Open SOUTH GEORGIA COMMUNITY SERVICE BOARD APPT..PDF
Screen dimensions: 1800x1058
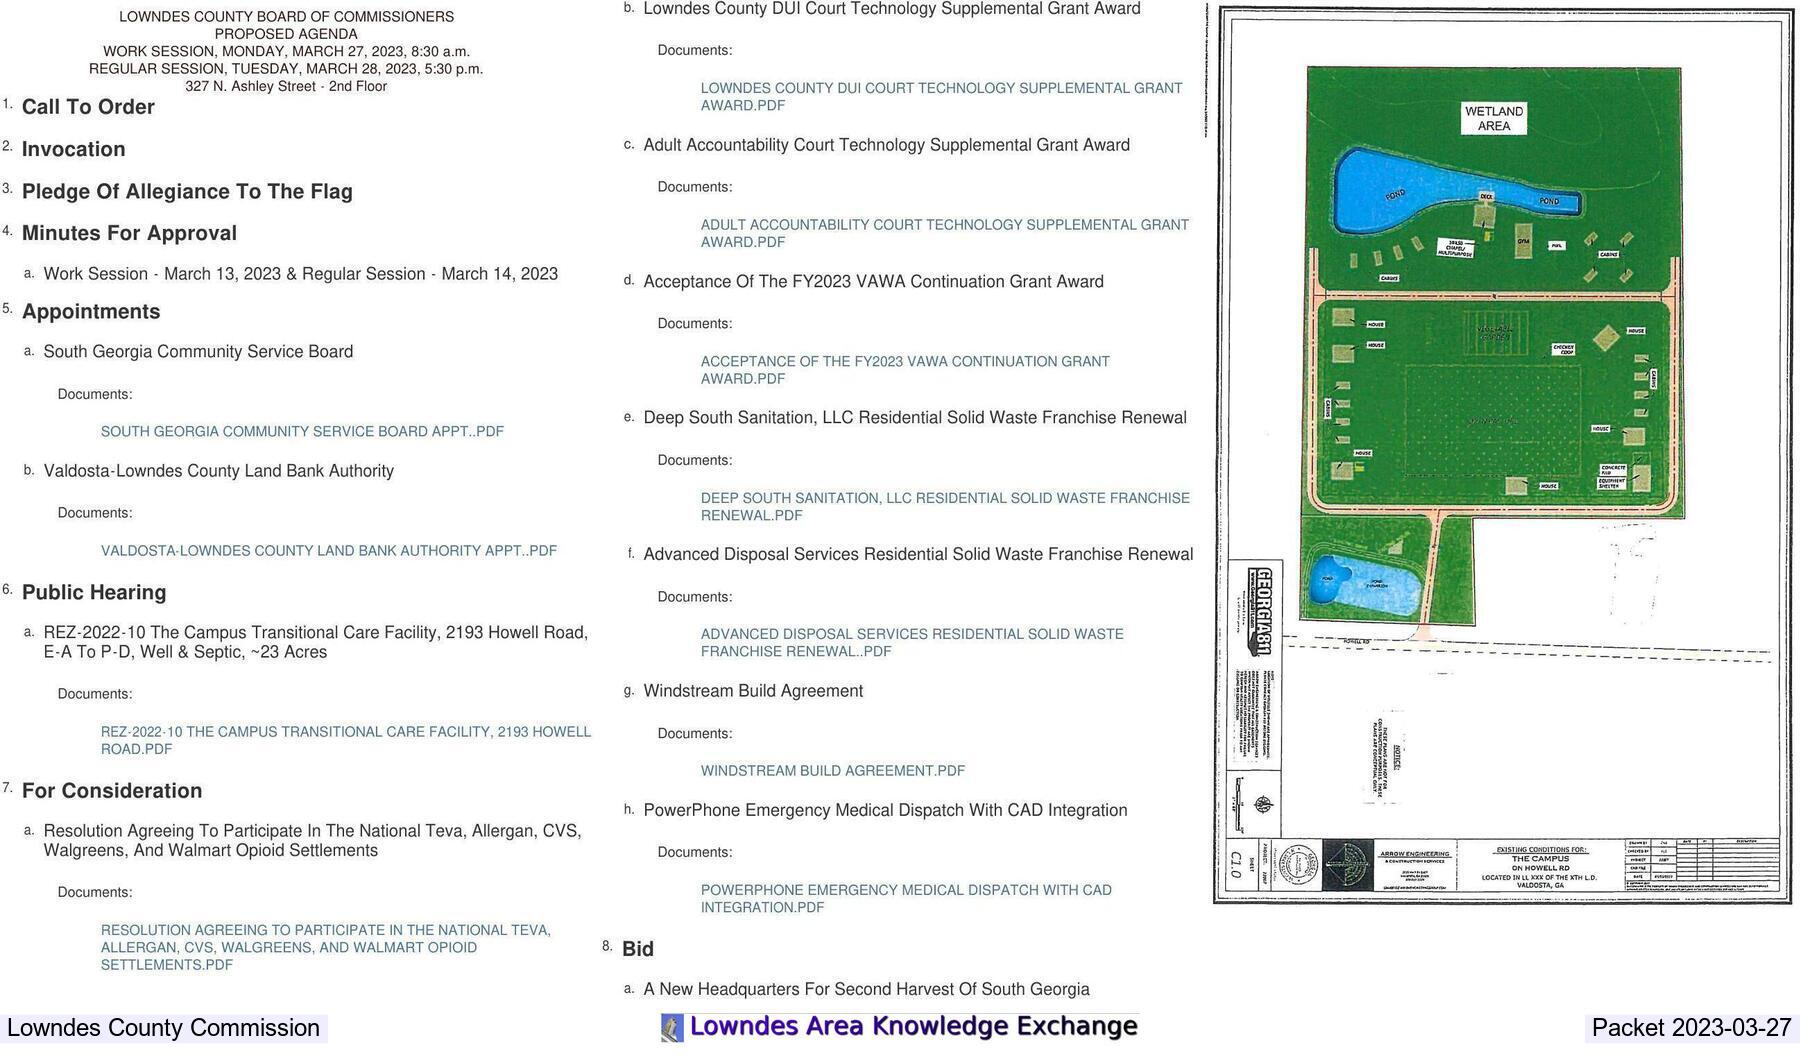(302, 431)
